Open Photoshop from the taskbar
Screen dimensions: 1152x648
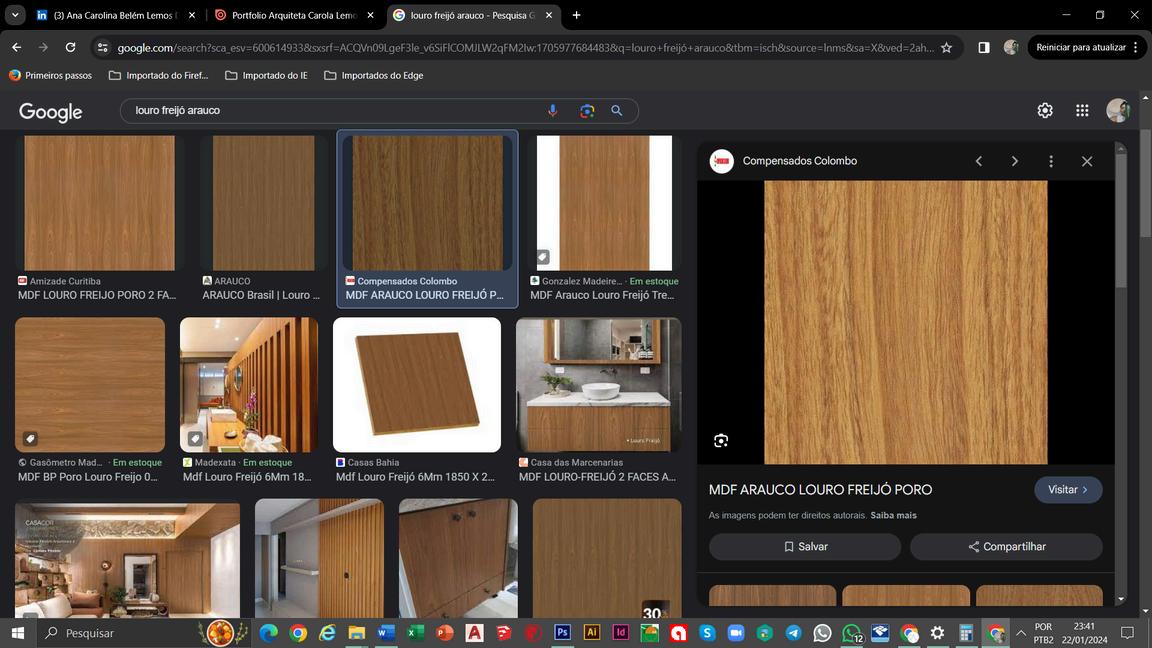click(x=562, y=633)
